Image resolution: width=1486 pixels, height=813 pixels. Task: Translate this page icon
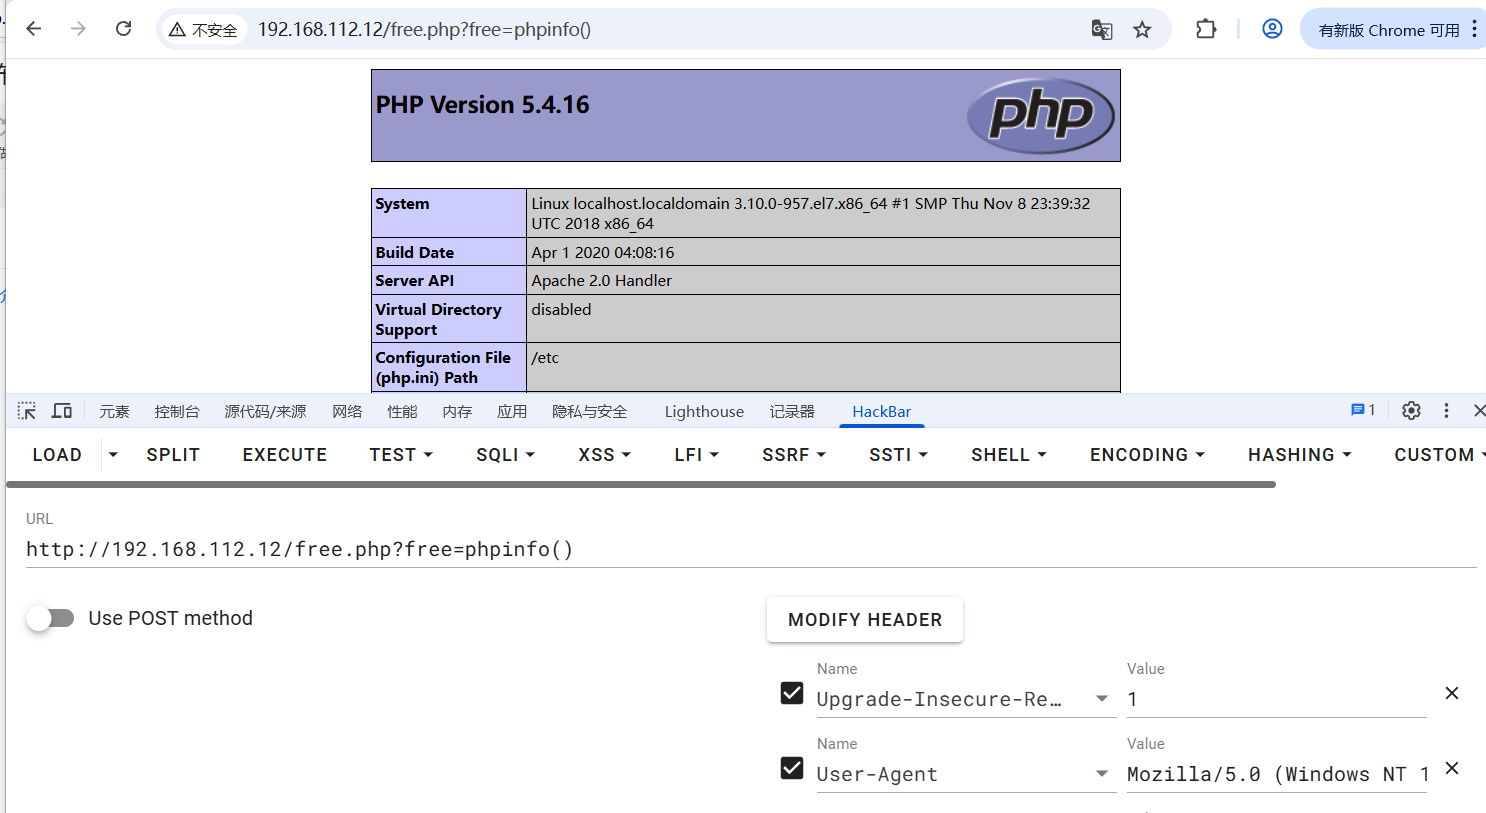tap(1102, 30)
